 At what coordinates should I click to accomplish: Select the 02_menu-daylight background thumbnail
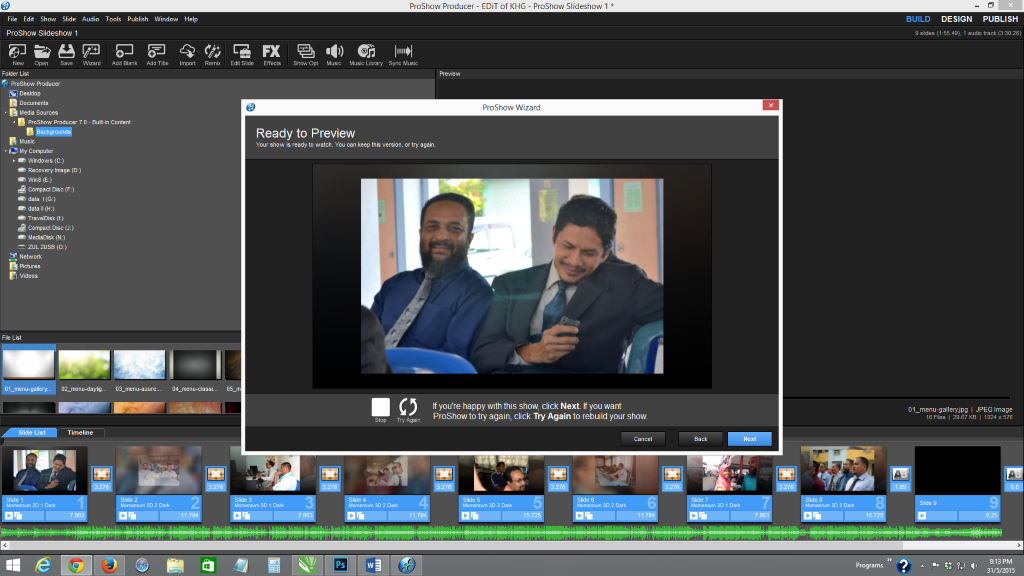(x=84, y=364)
